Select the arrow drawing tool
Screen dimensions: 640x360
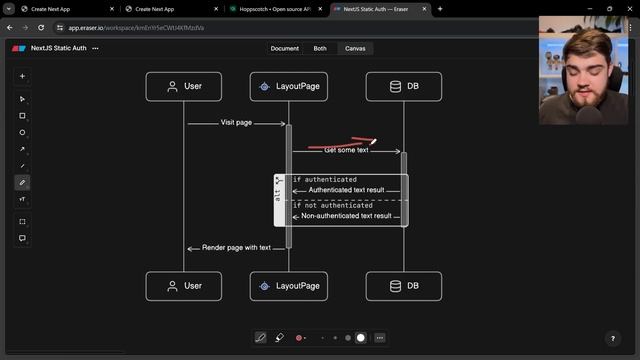[x=22, y=149]
